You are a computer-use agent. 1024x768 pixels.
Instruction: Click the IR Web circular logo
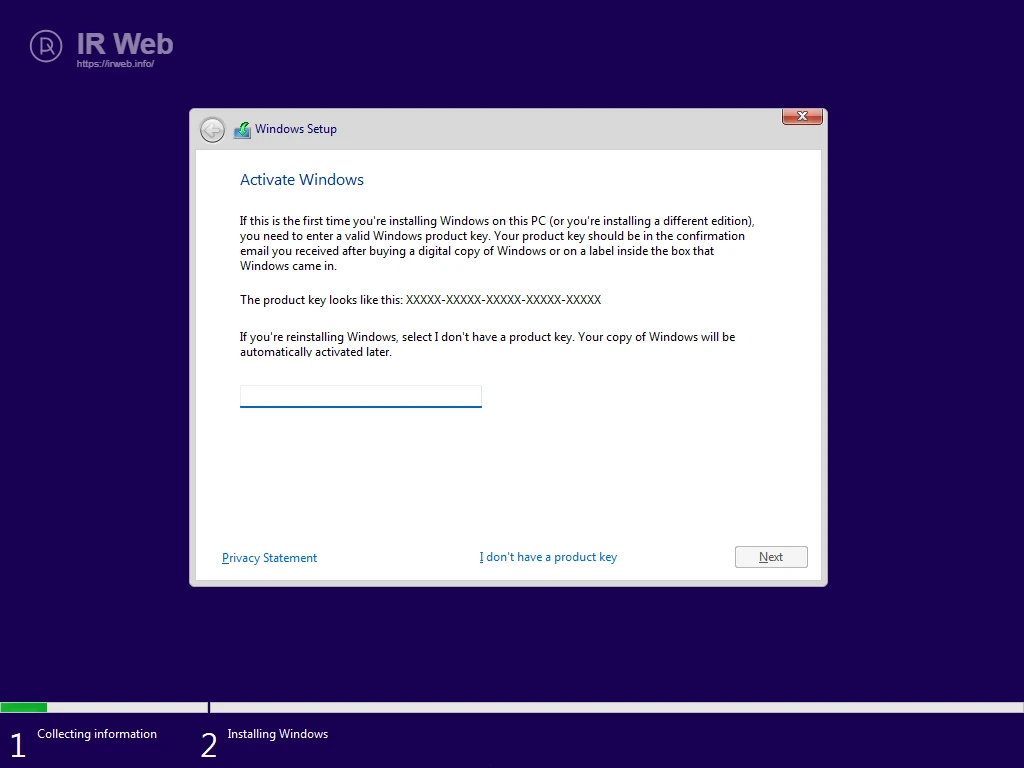pos(46,45)
